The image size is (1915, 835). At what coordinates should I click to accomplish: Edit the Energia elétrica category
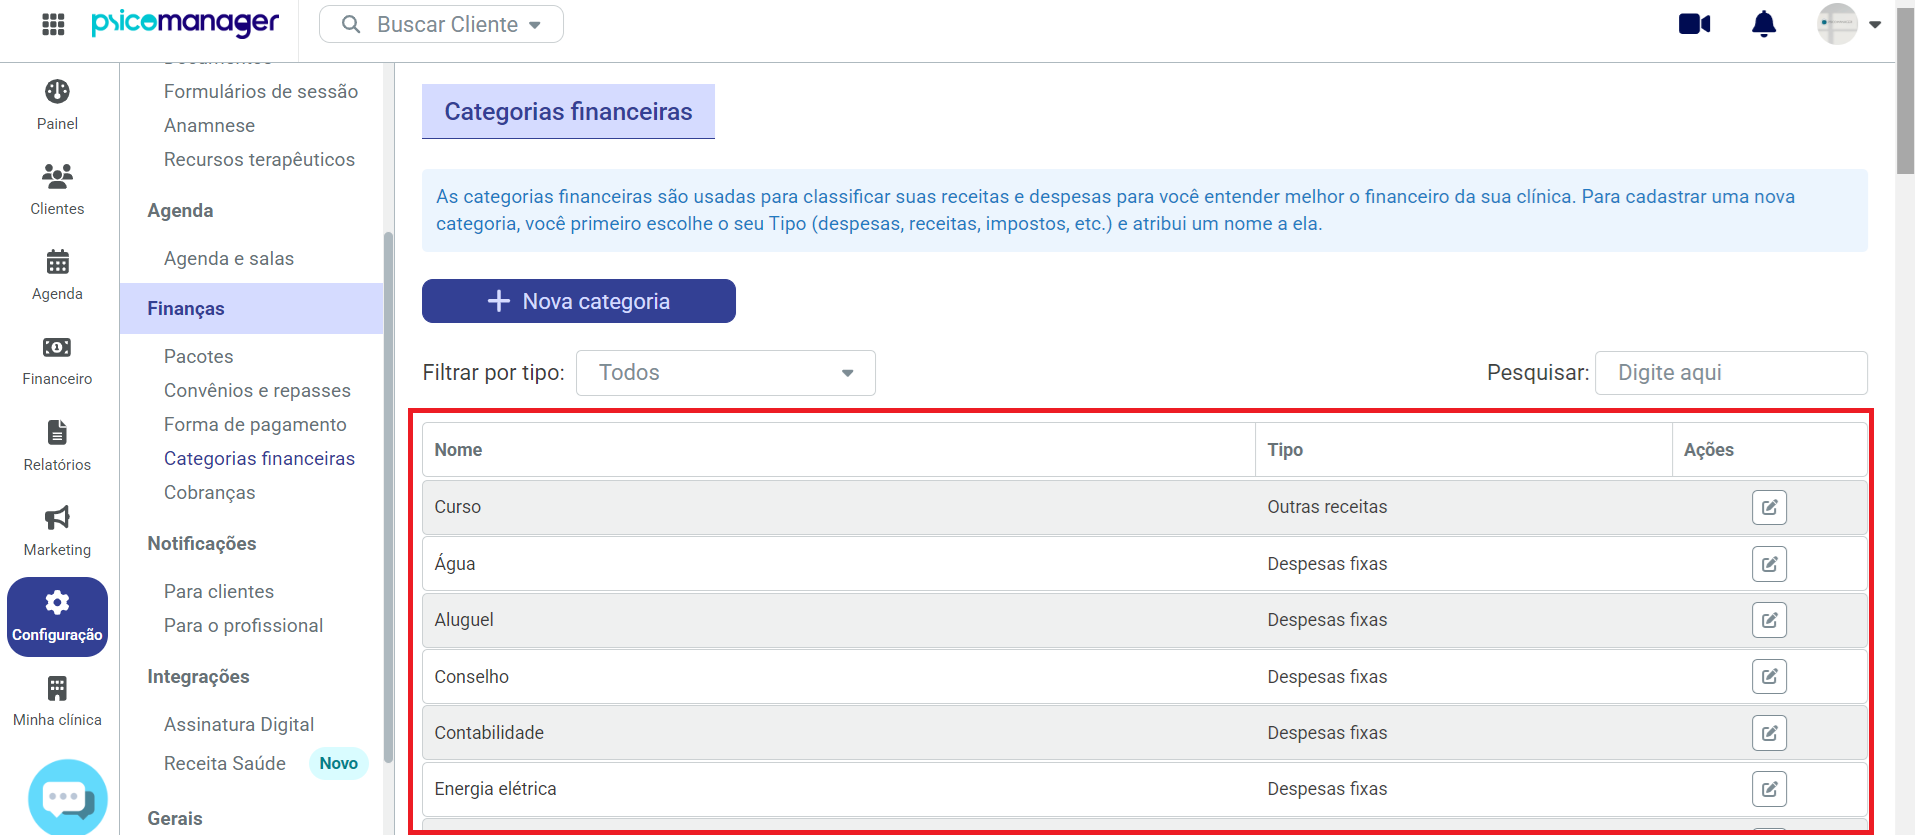pos(1769,789)
